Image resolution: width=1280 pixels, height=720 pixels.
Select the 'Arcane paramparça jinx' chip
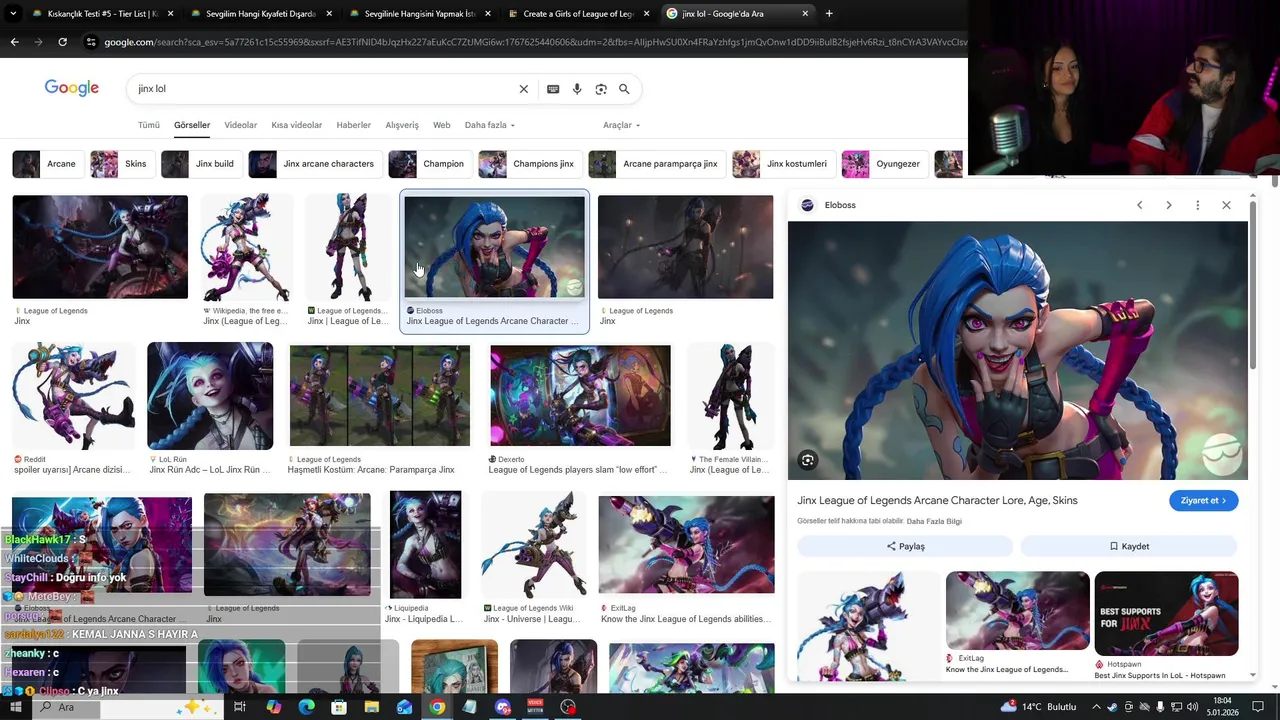pyautogui.click(x=656, y=164)
